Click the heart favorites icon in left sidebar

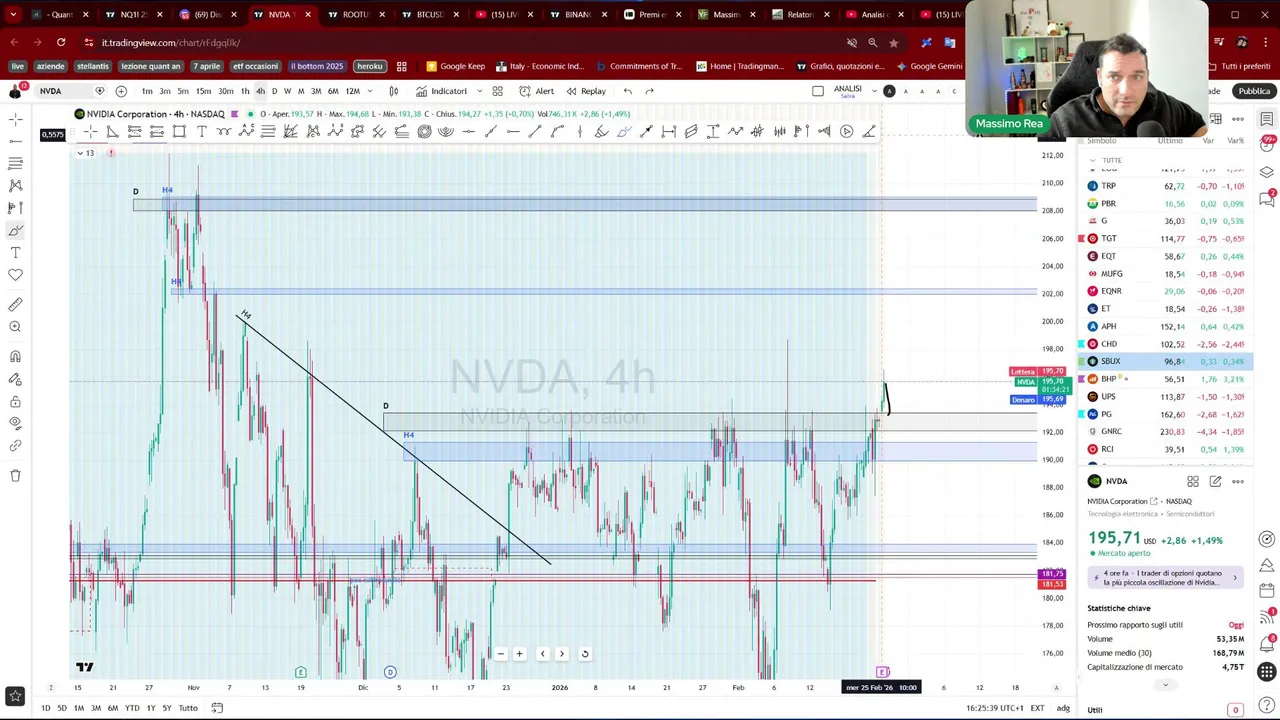tap(15, 275)
